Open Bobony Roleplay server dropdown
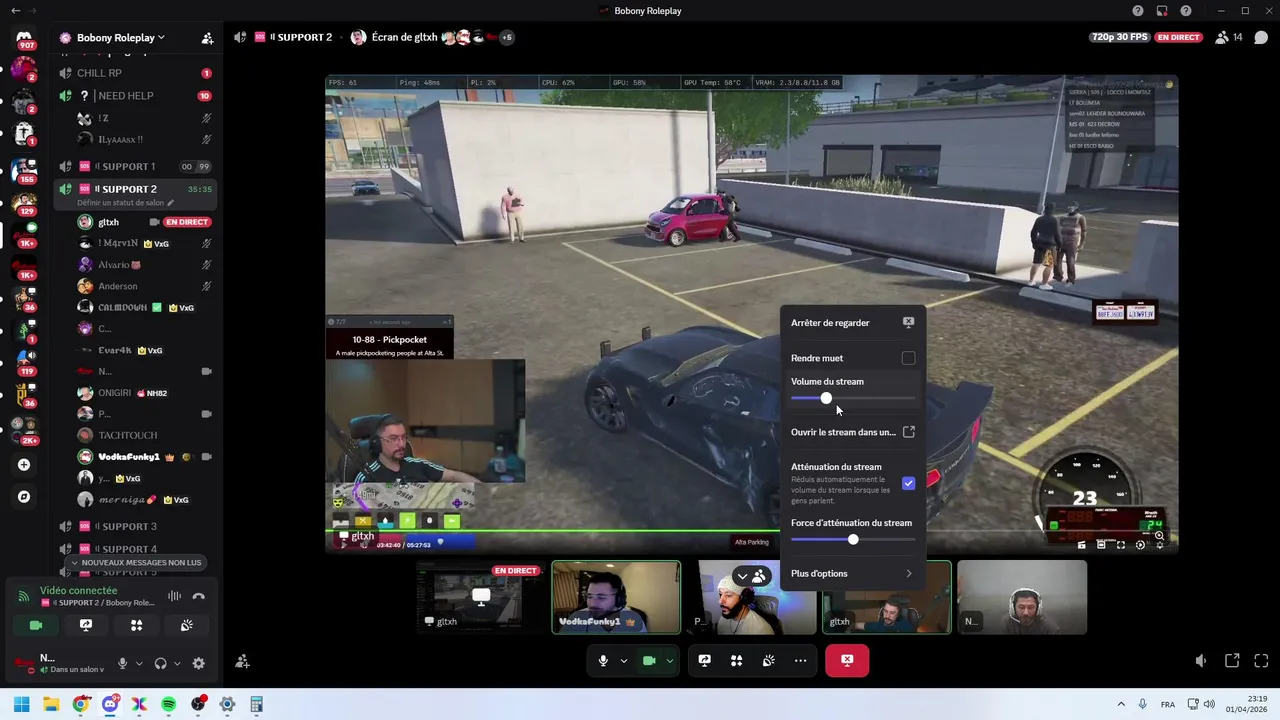The image size is (1280, 720). (x=122, y=38)
